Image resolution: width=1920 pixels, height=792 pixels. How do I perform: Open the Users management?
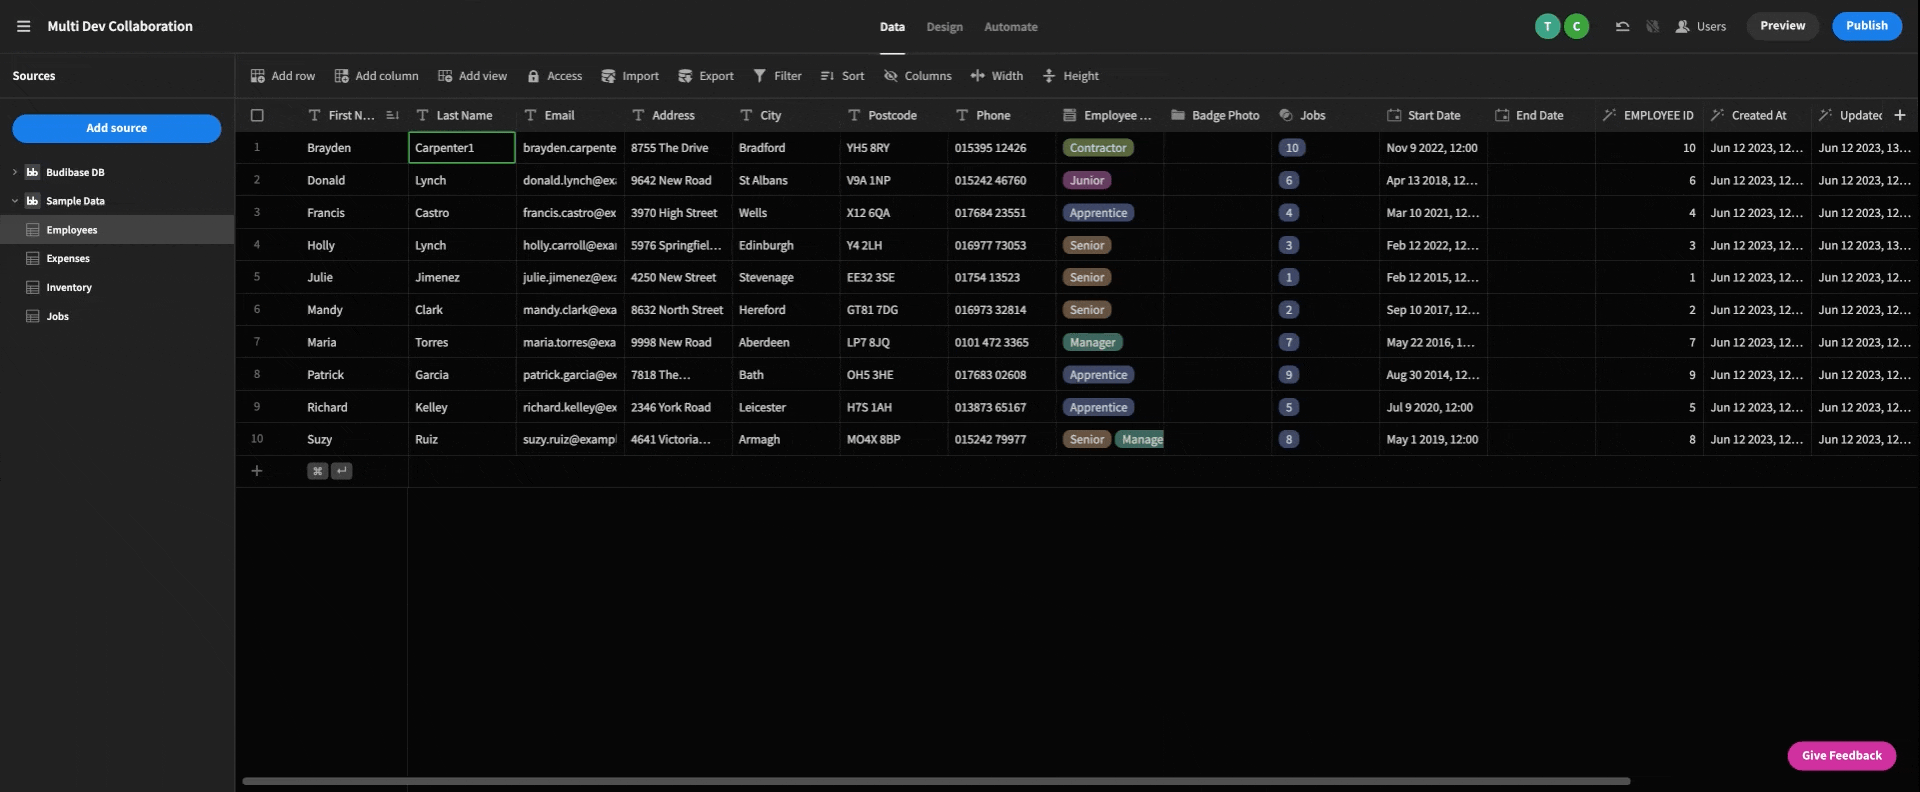pyautogui.click(x=1700, y=26)
